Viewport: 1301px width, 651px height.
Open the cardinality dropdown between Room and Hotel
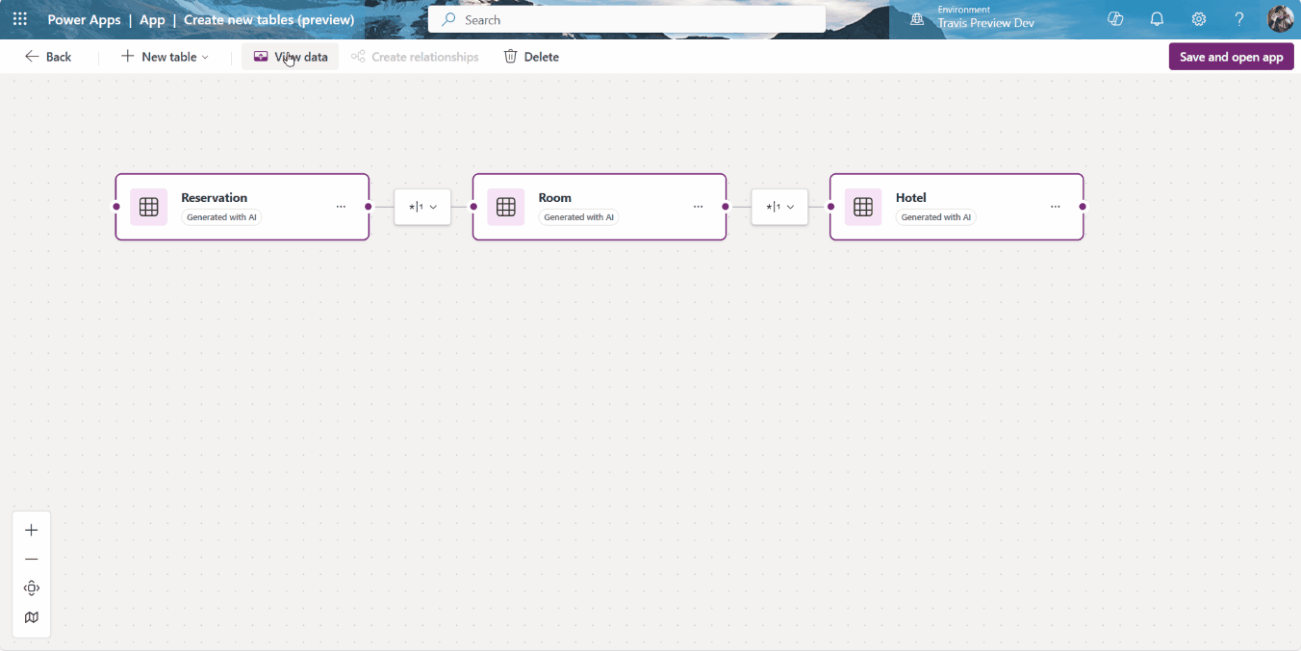779,207
